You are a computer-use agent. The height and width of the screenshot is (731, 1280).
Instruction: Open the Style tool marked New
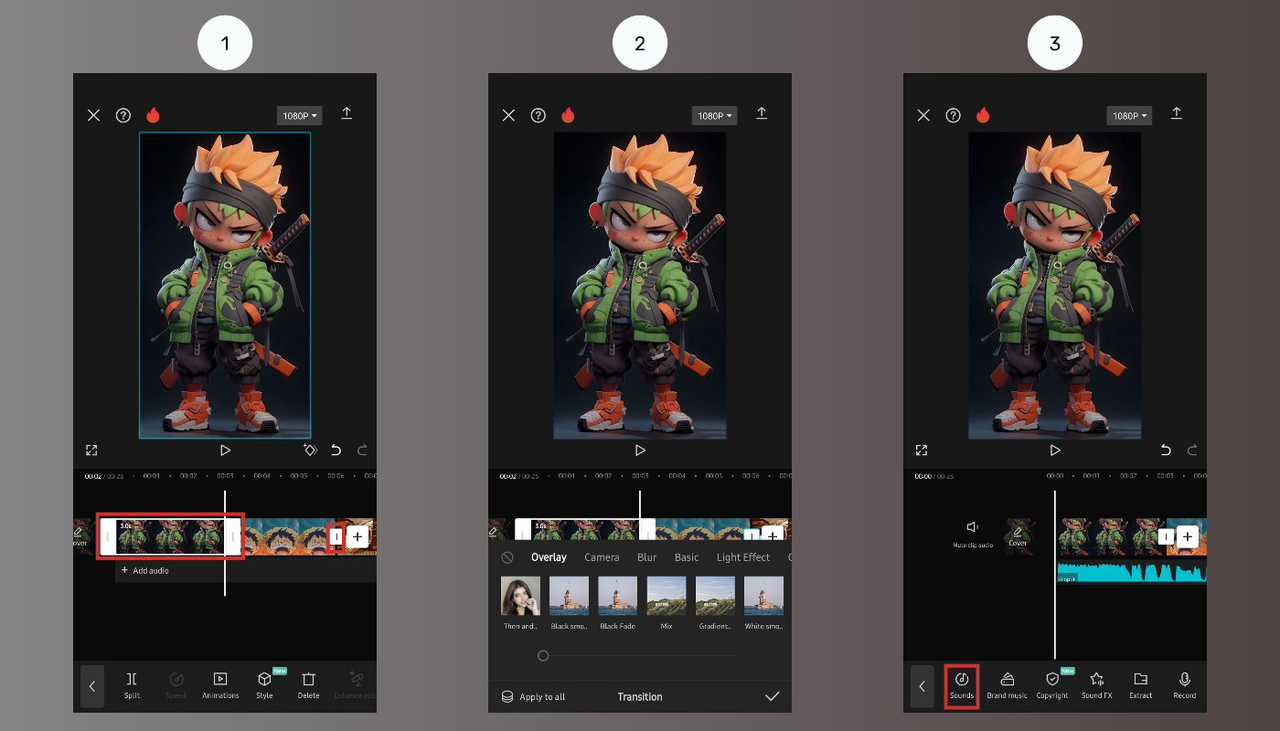(264, 686)
